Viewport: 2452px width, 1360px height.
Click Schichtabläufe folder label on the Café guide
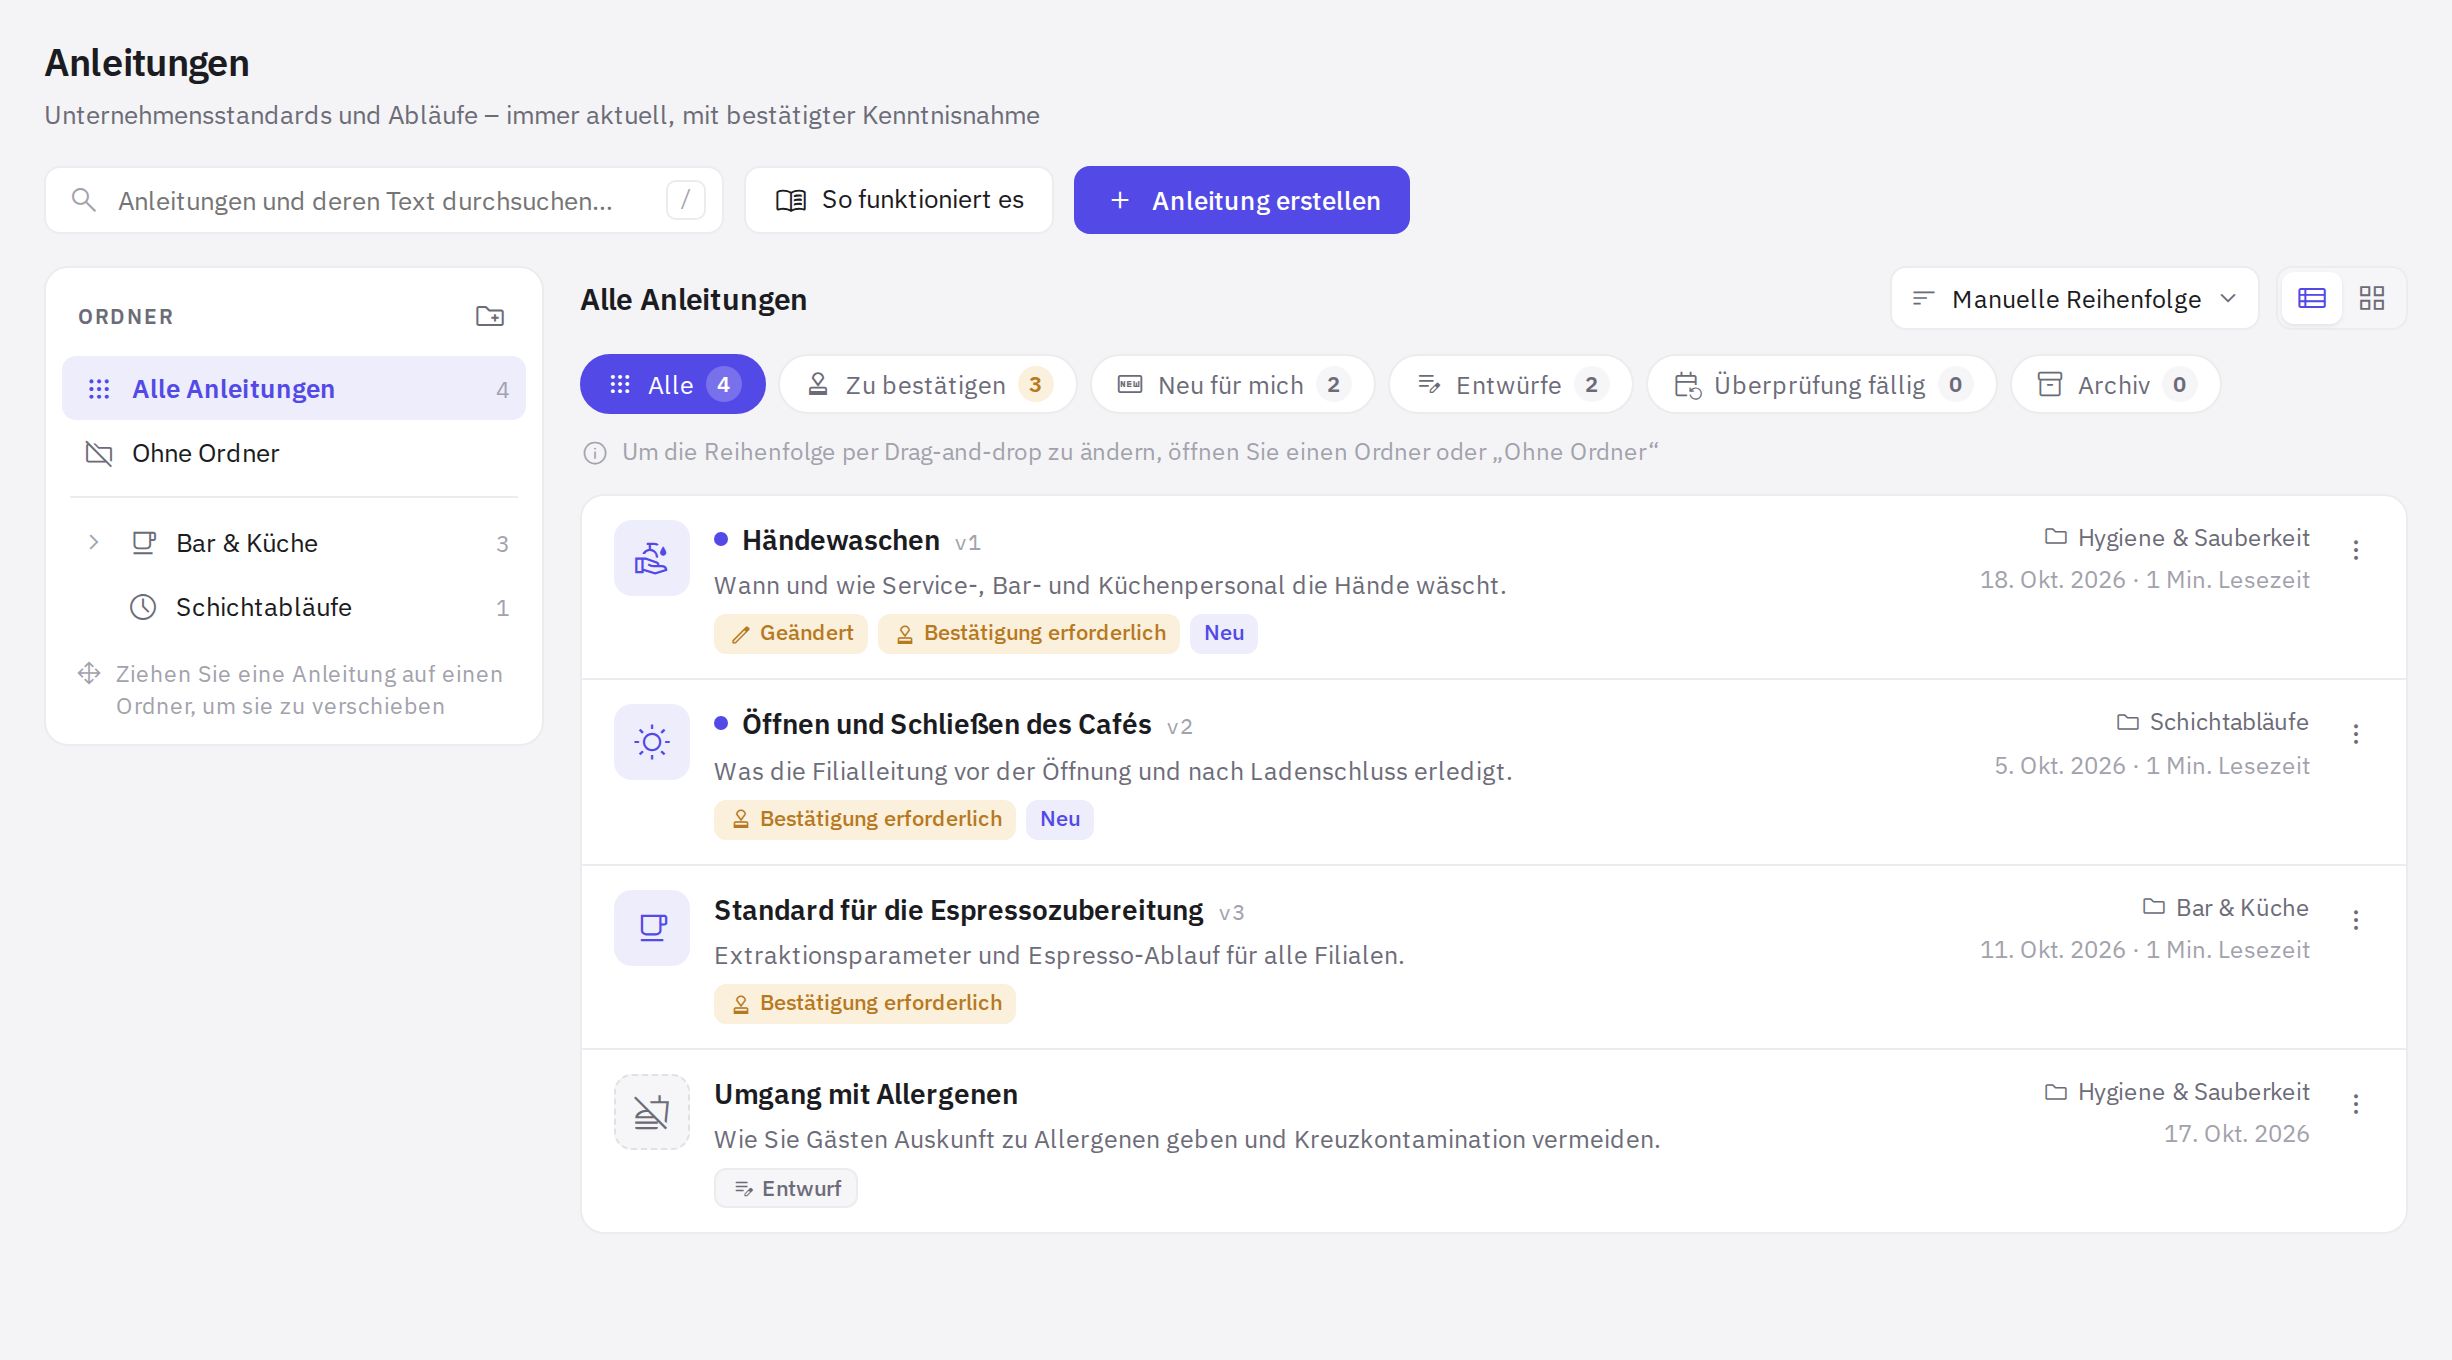(2213, 722)
